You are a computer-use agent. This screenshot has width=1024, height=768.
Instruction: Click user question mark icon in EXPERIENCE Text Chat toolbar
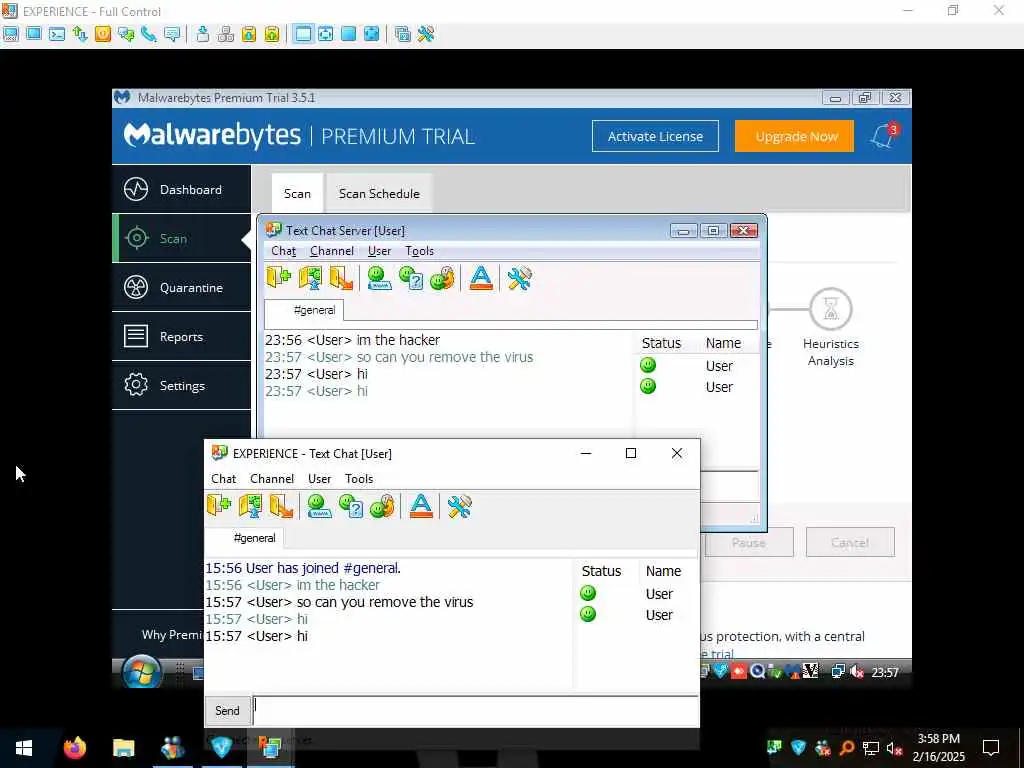point(351,506)
